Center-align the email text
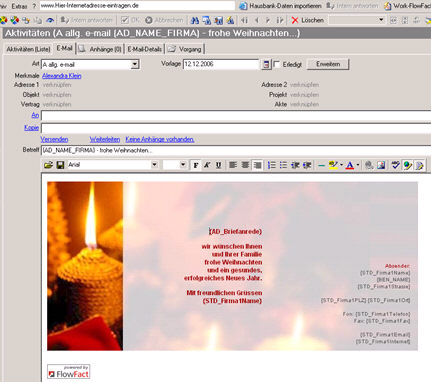The width and height of the screenshot is (431, 382). (x=245, y=165)
